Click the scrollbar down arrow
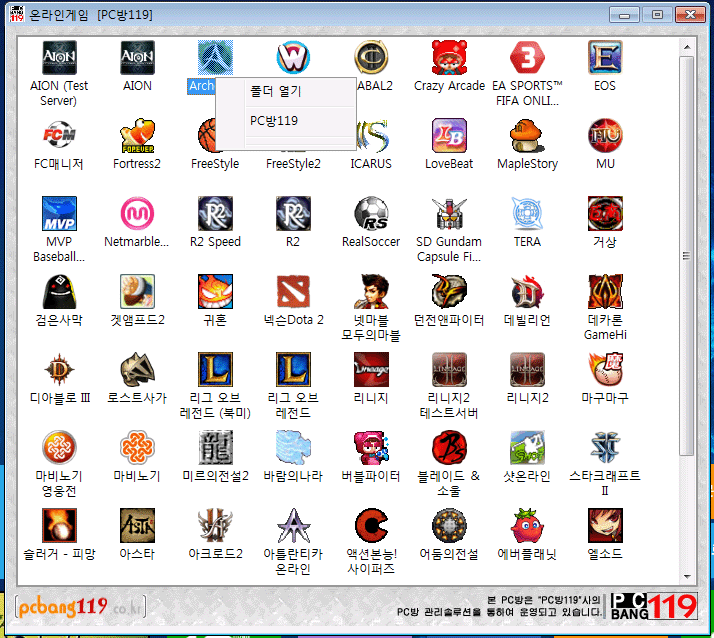 click(x=687, y=576)
